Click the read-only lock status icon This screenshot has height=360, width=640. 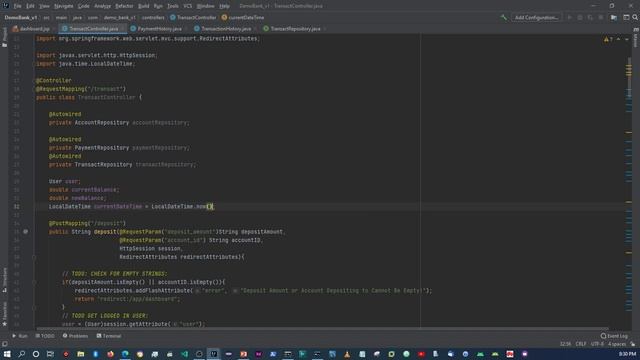[x=633, y=344]
